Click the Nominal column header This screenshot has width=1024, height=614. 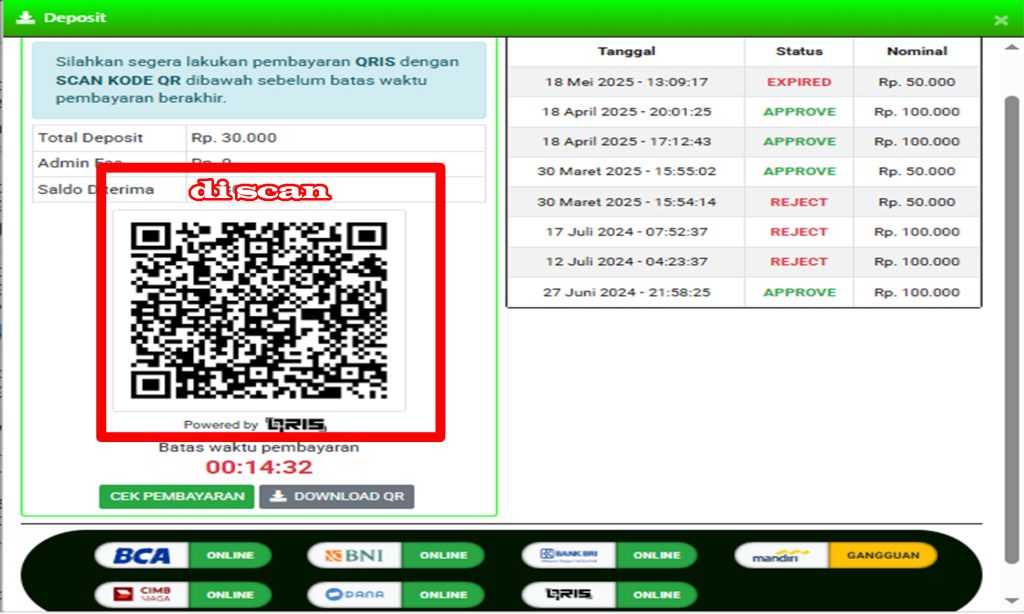[x=917, y=51]
